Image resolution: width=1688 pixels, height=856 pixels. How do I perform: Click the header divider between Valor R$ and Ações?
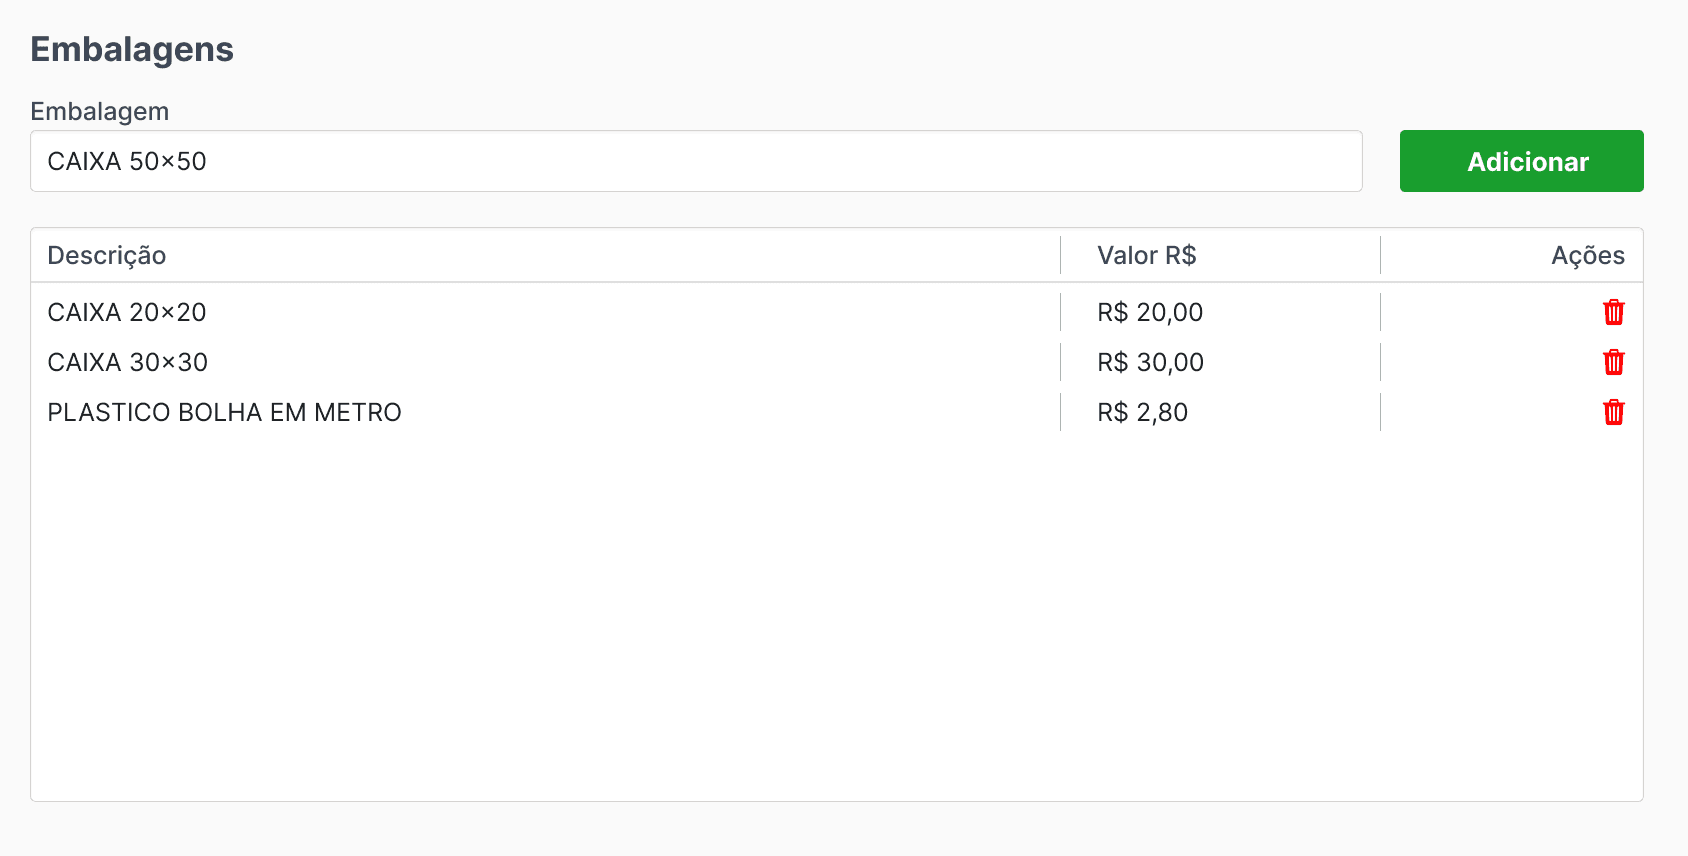[1380, 255]
